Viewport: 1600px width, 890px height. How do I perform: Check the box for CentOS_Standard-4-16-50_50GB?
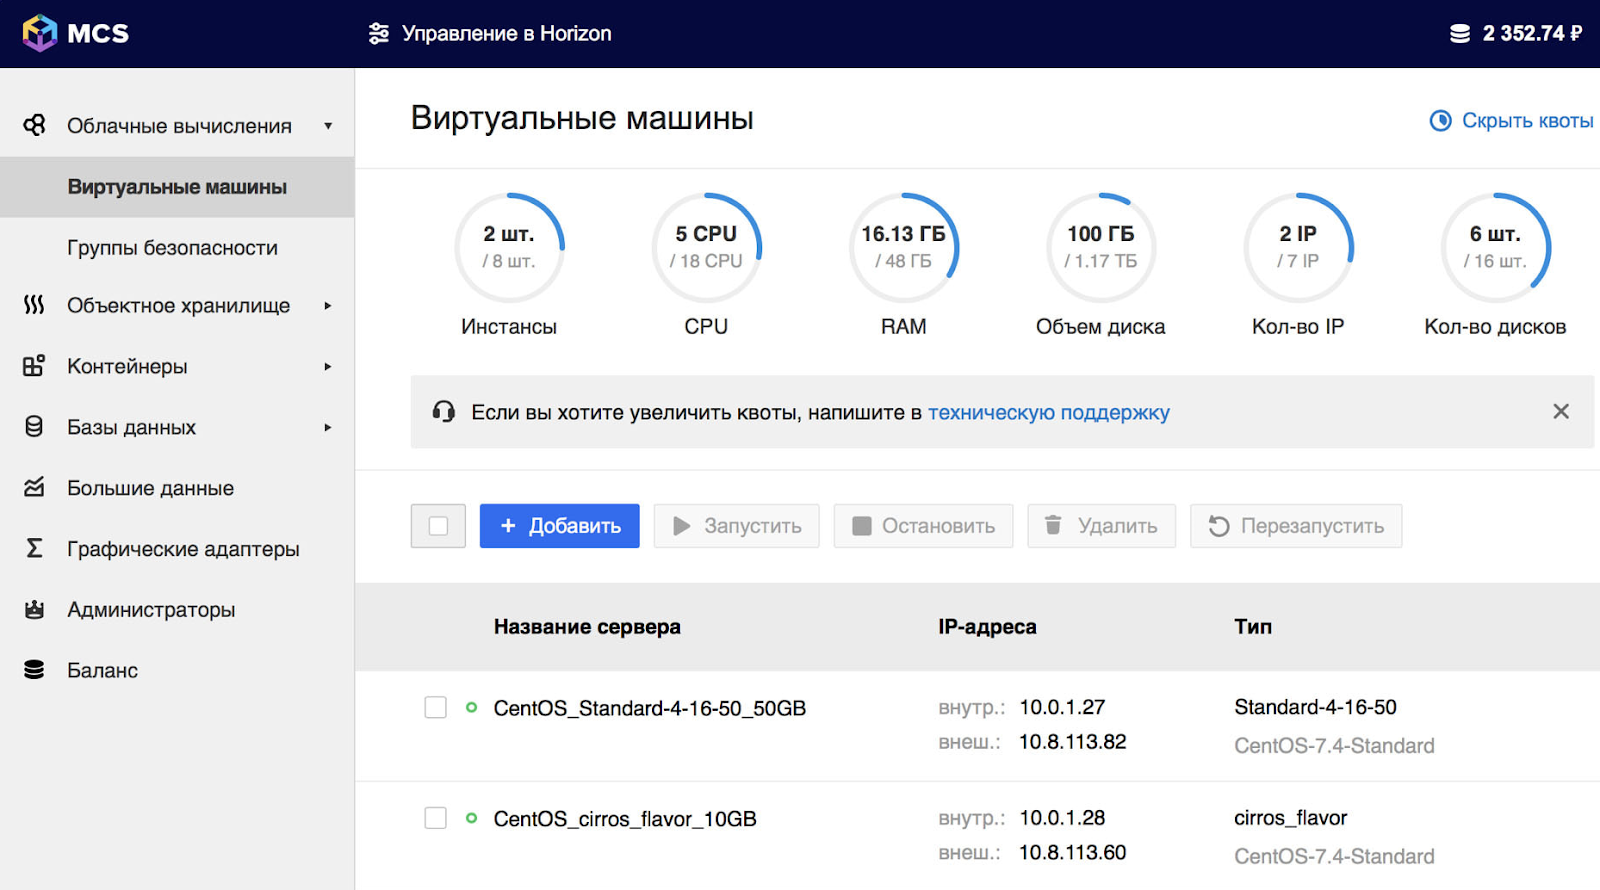[435, 708]
